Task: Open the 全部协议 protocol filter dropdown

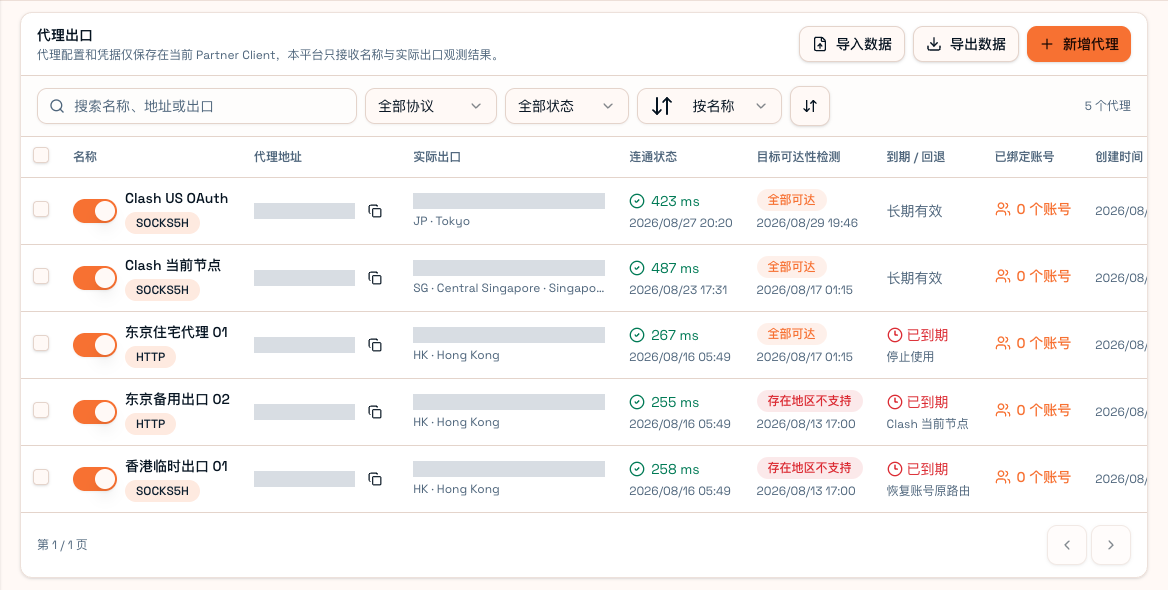Action: click(x=431, y=106)
